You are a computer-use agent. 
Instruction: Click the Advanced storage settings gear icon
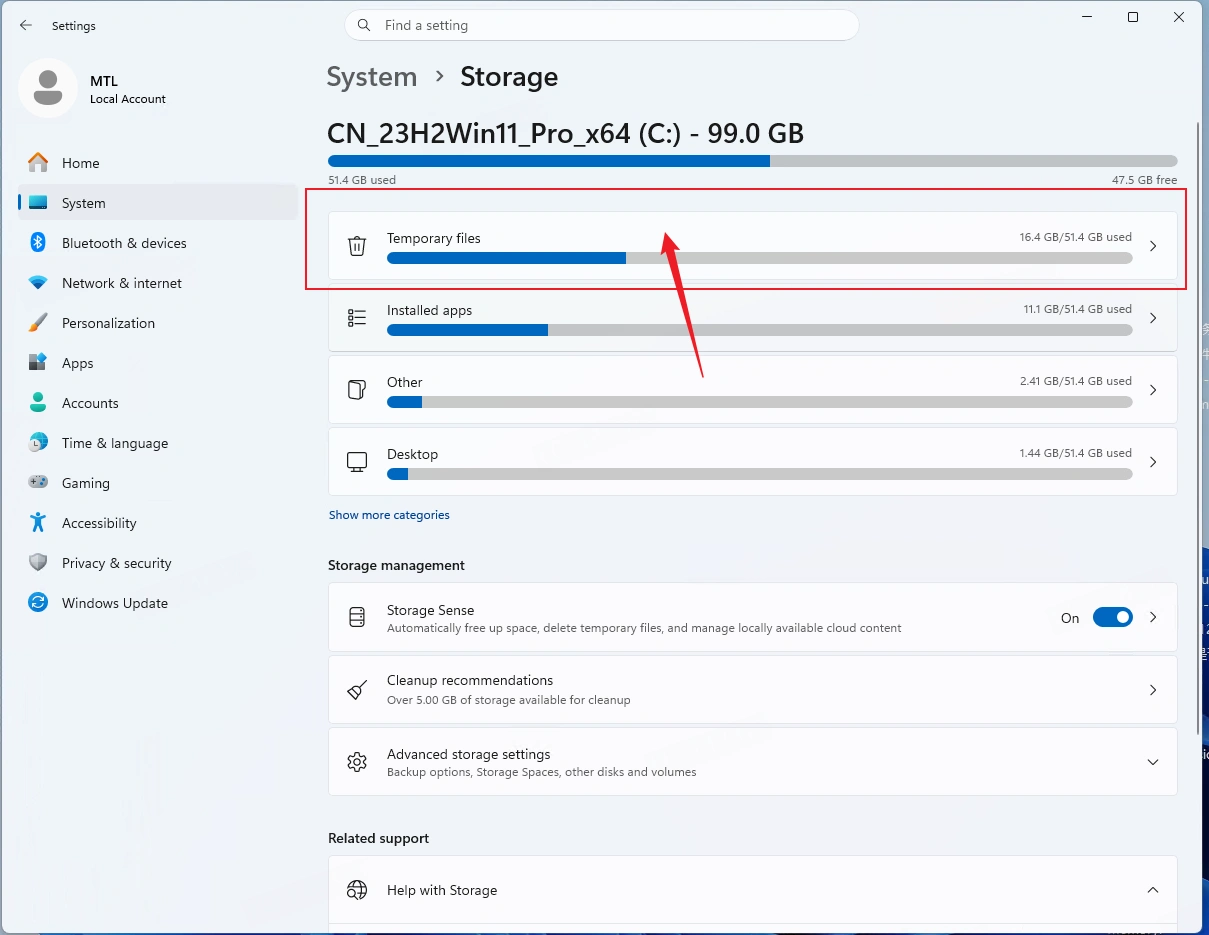coord(357,762)
